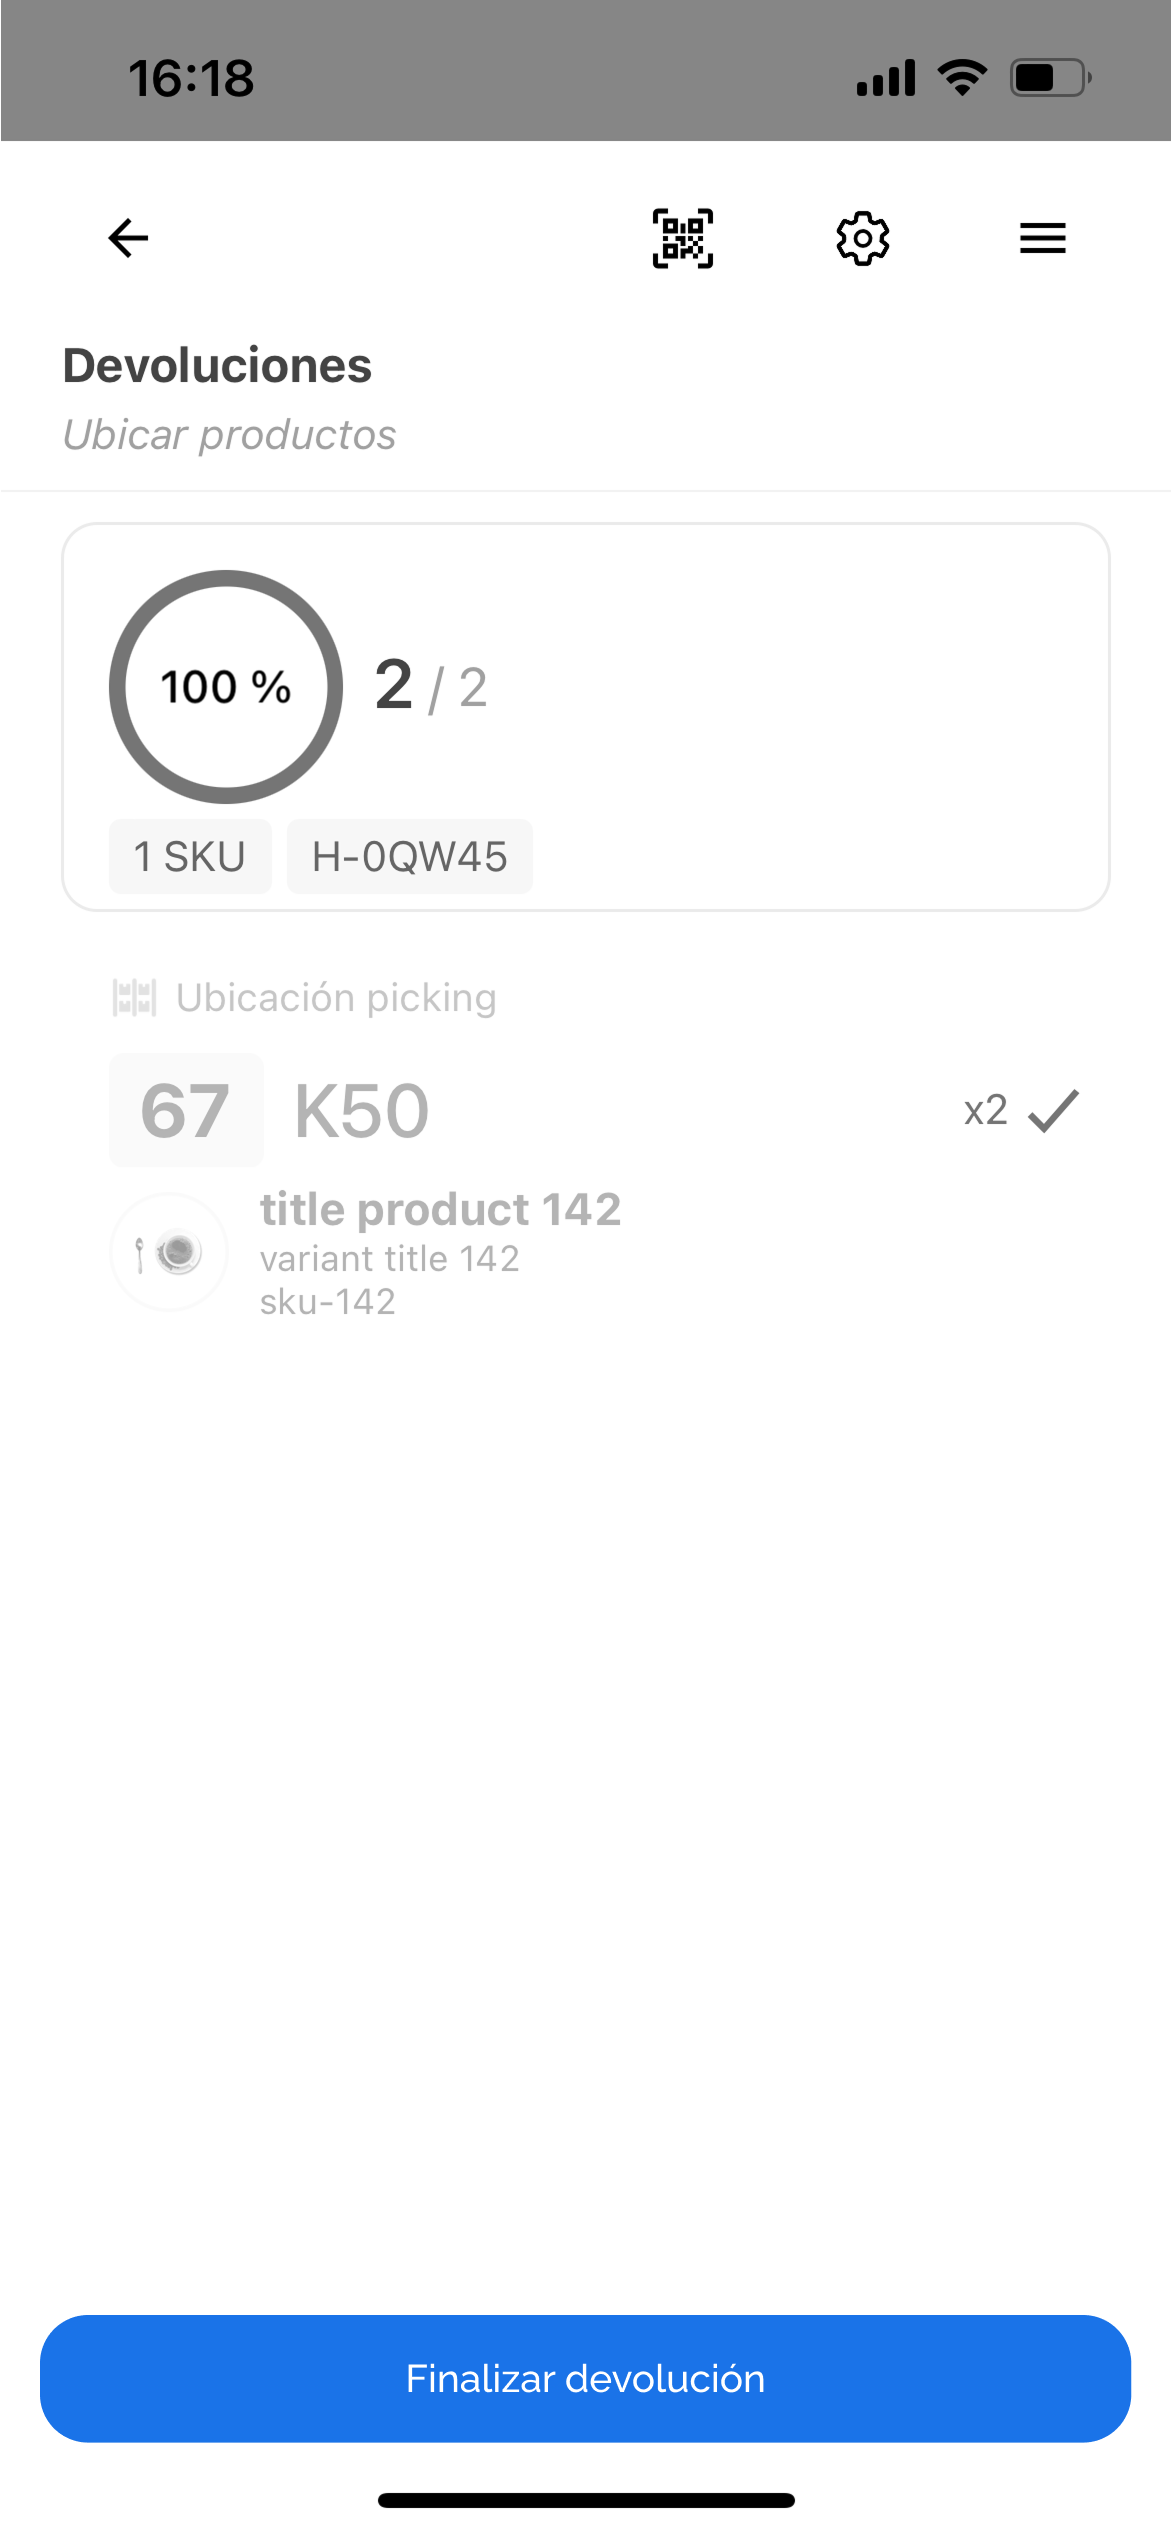
Task: Tap the shelf icon beside Ubicación picking
Action: point(134,998)
